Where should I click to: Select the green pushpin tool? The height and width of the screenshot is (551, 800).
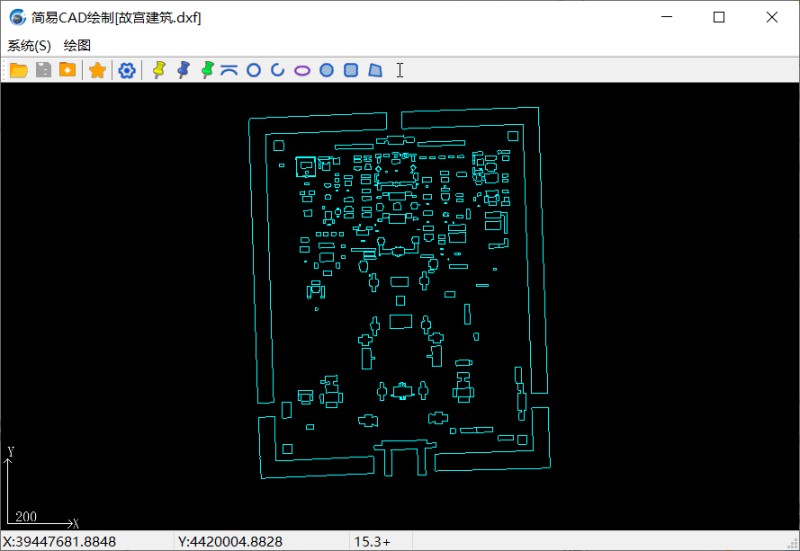click(207, 70)
